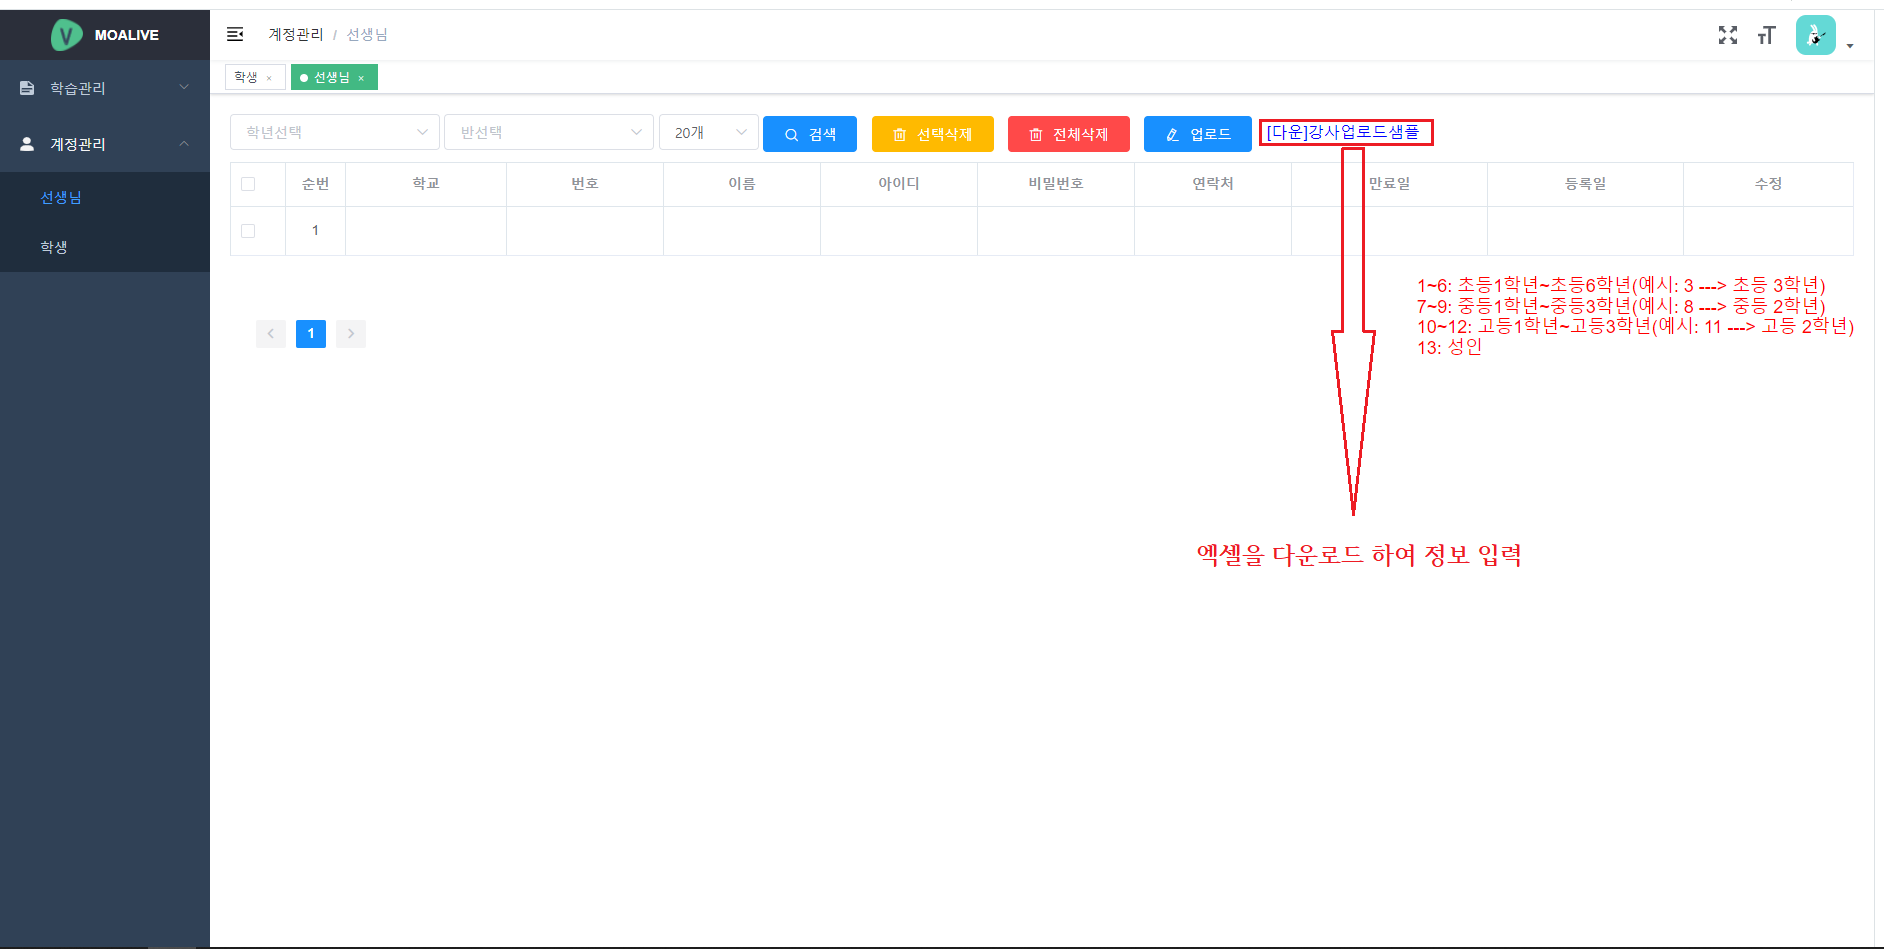1884x949 pixels.
Task: Click the 비밀번호 column header
Action: pyautogui.click(x=1056, y=184)
